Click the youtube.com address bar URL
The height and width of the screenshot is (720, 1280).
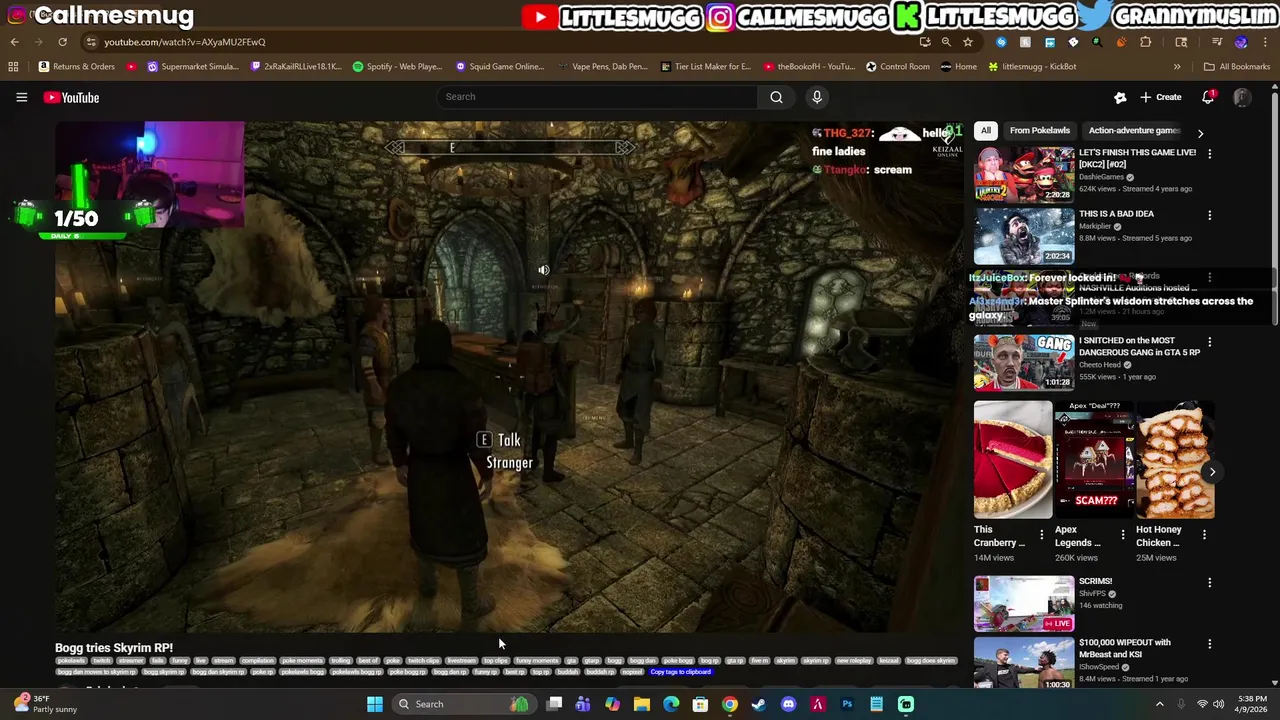coord(185,42)
